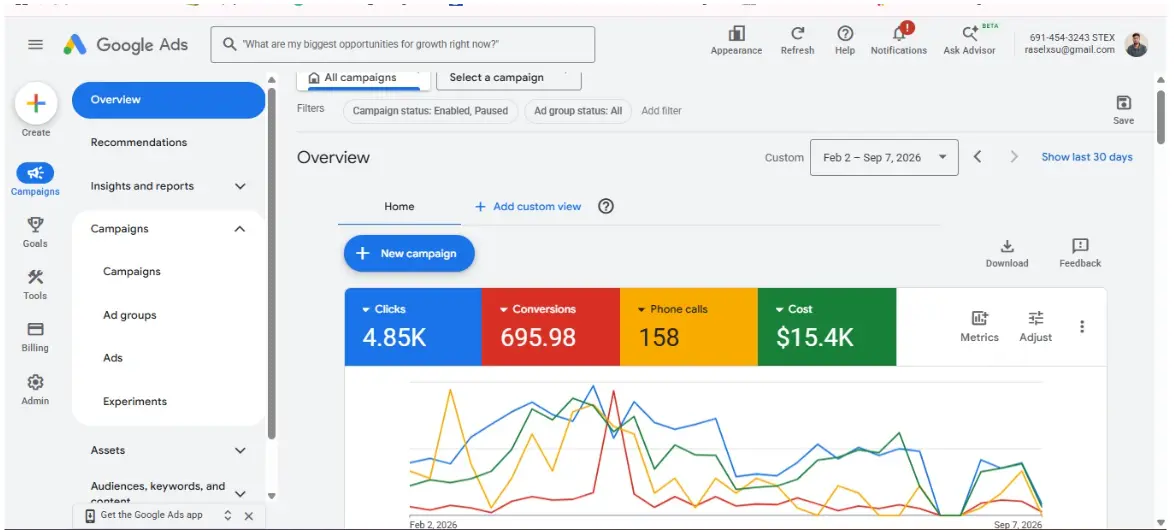The width and height of the screenshot is (1174, 530).
Task: Change the Cost metric dropdown
Action: [x=794, y=309]
